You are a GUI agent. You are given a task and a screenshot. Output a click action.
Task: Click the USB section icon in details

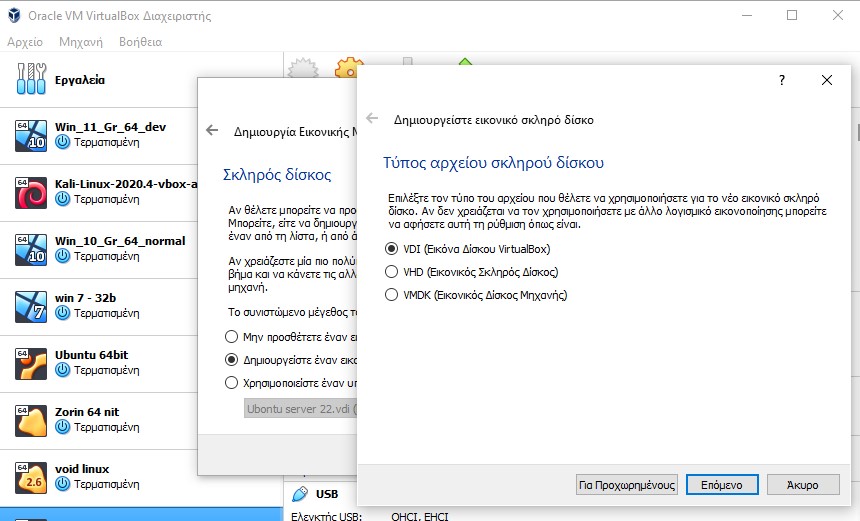[300, 494]
